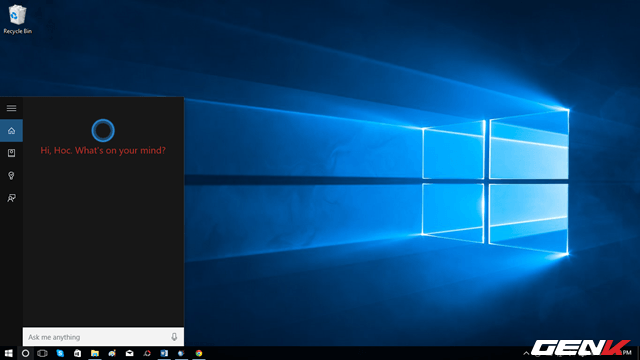The image size is (640, 360).
Task: Open the Mail app on taskbar
Action: [129, 353]
